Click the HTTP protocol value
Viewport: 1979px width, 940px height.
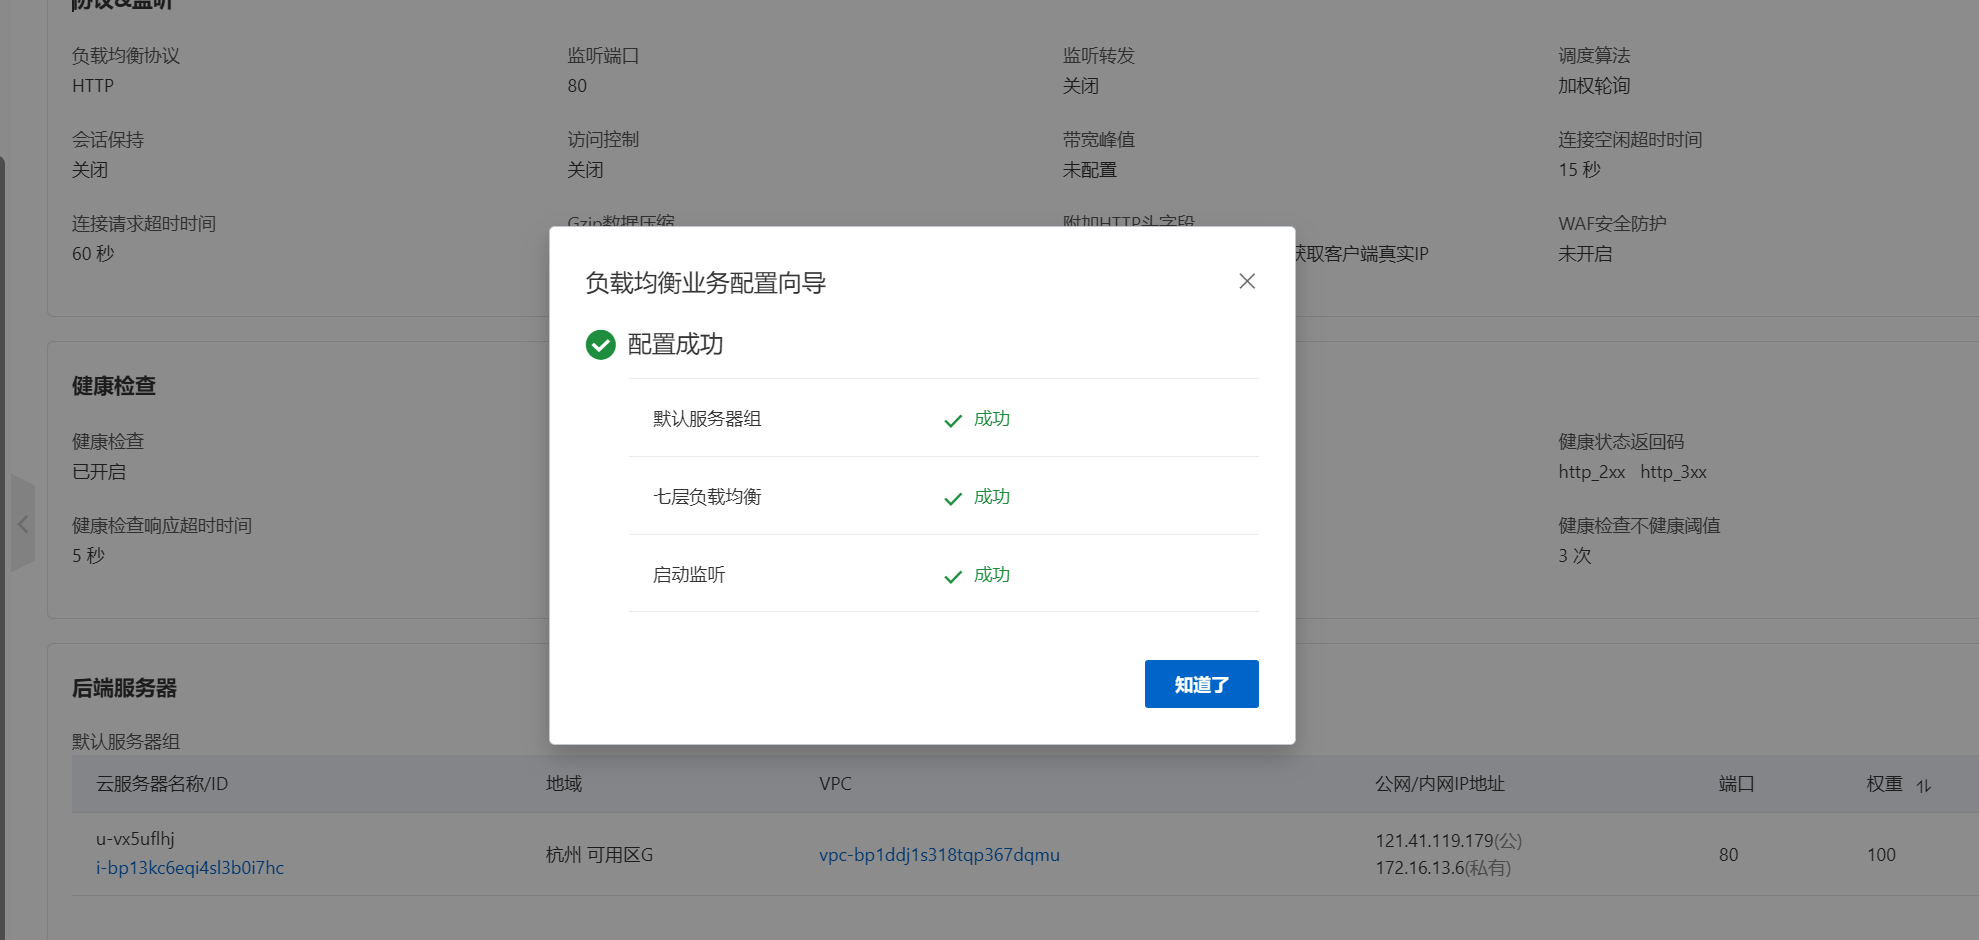(x=93, y=86)
